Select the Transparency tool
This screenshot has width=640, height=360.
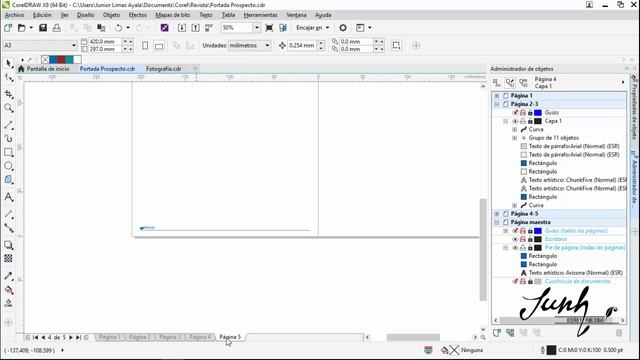pos(9,258)
